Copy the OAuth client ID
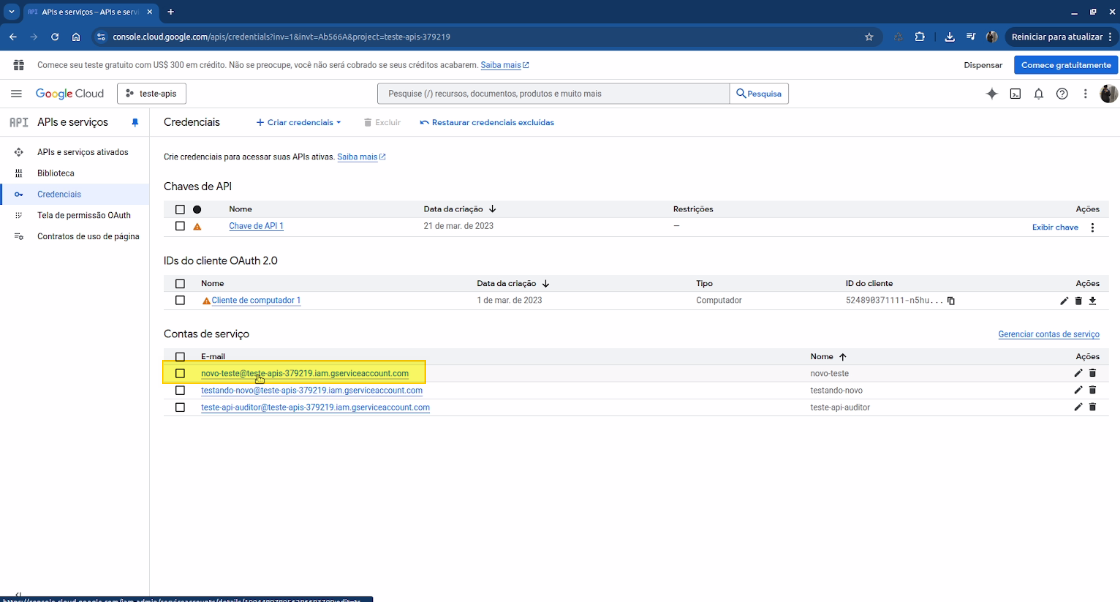The image size is (1120, 602). (x=951, y=301)
